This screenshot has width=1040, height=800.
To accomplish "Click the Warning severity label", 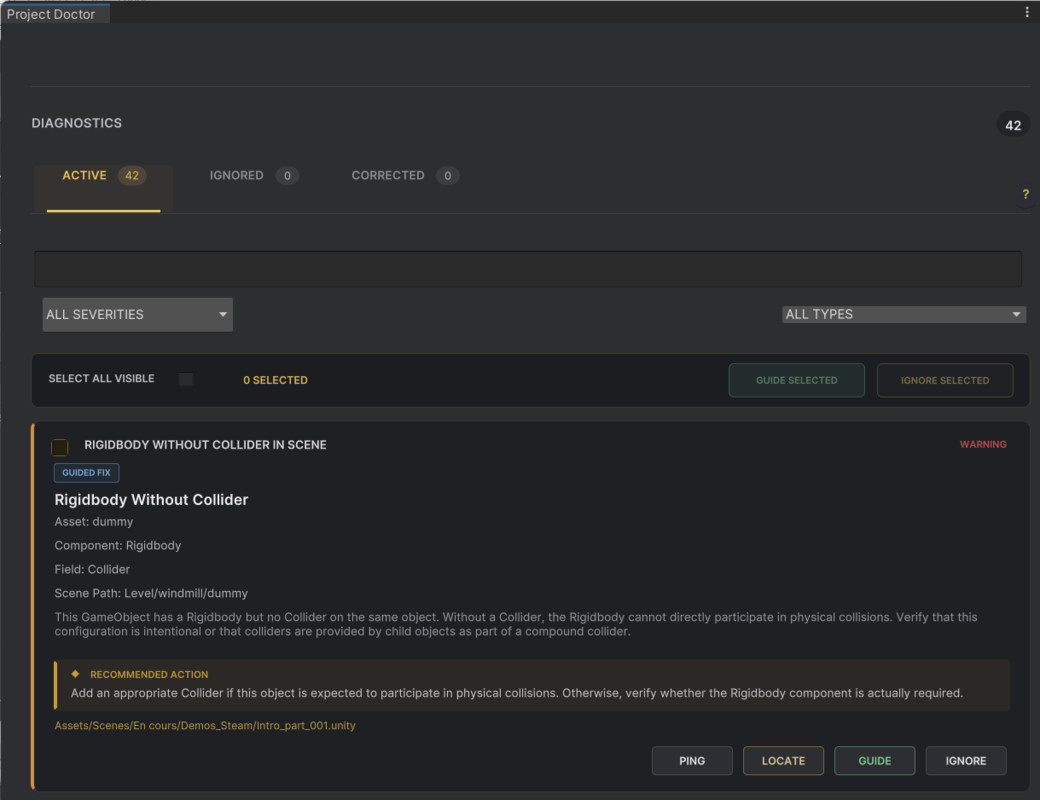I will tap(983, 444).
